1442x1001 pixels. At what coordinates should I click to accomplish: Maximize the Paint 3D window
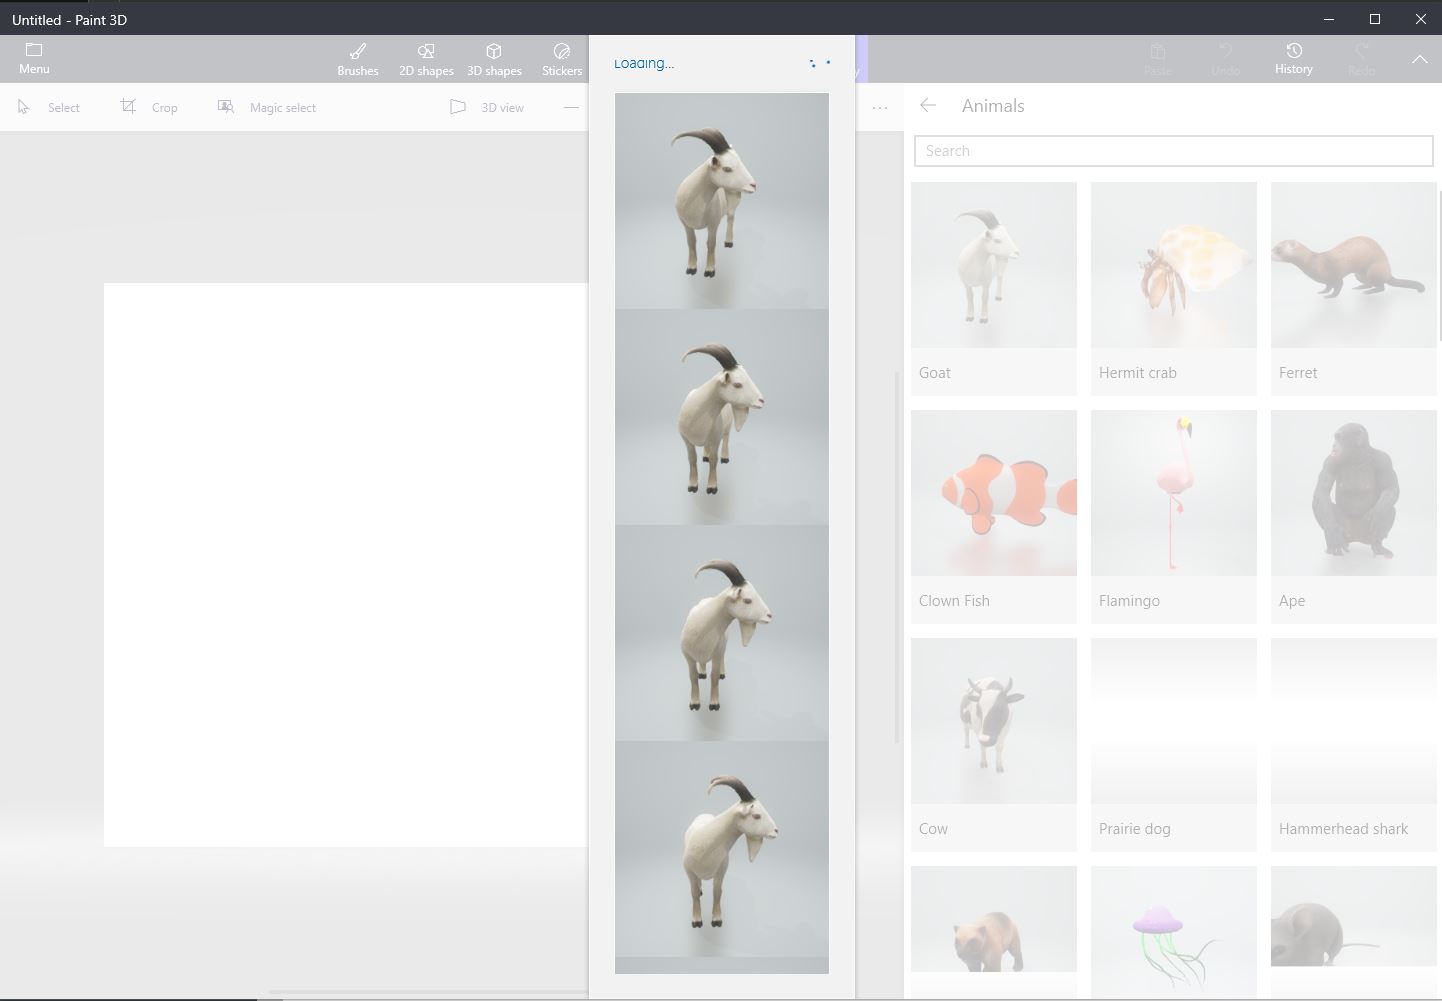tap(1375, 19)
